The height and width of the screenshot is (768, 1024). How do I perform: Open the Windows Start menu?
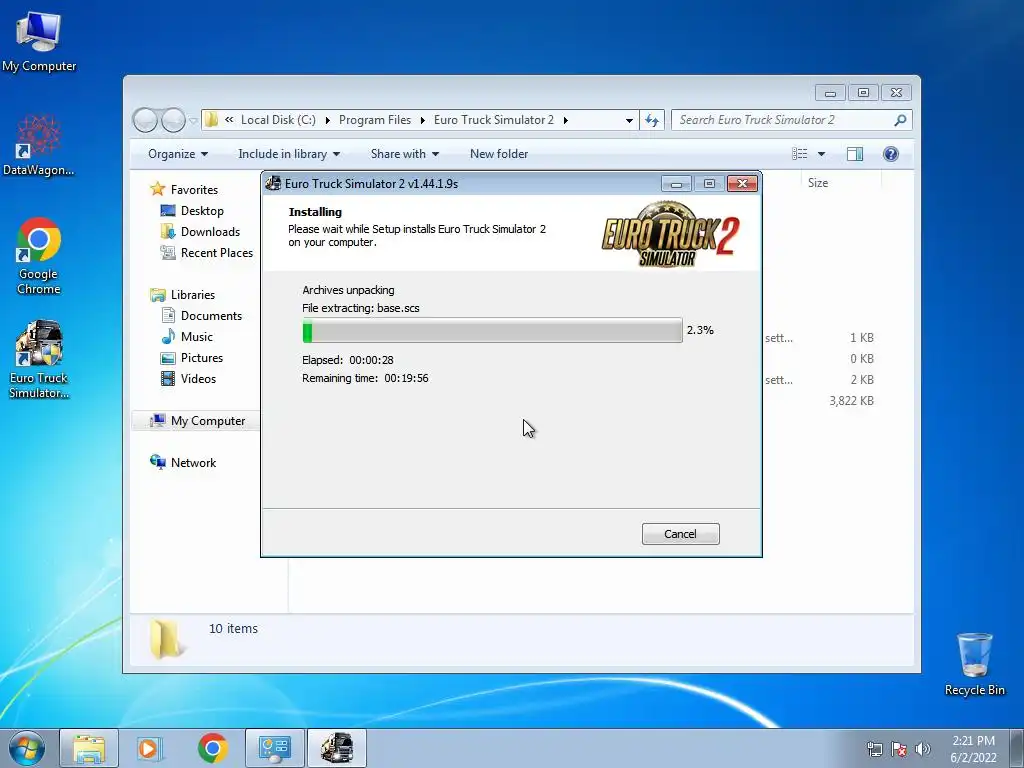click(x=27, y=748)
